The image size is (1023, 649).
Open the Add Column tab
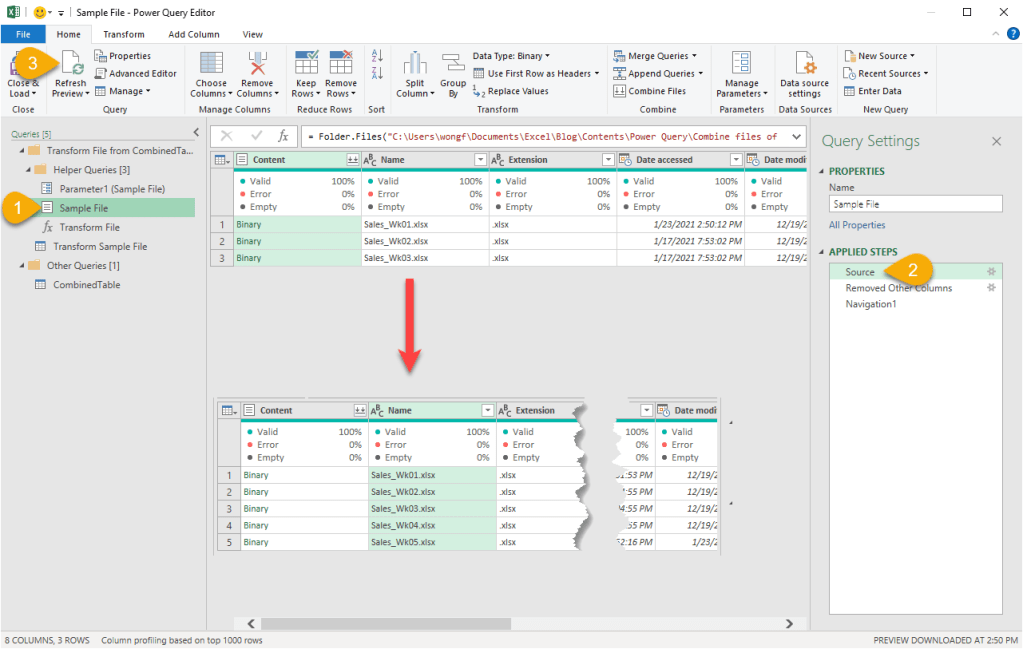(193, 34)
